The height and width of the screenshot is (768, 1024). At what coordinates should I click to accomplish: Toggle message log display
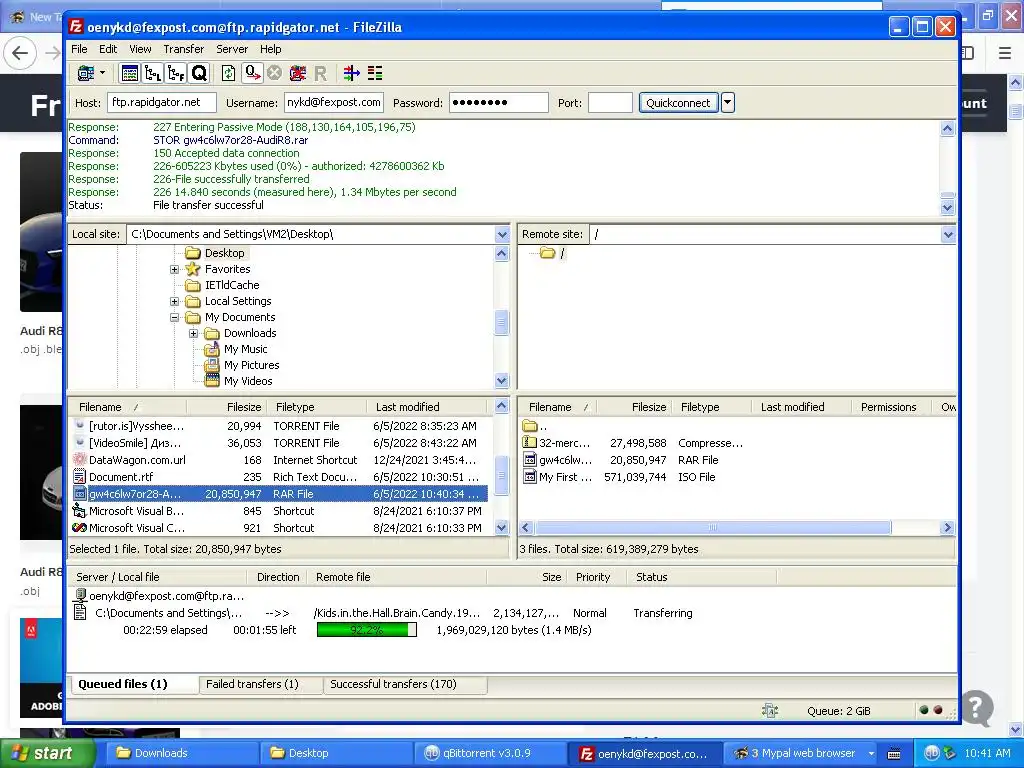129,73
